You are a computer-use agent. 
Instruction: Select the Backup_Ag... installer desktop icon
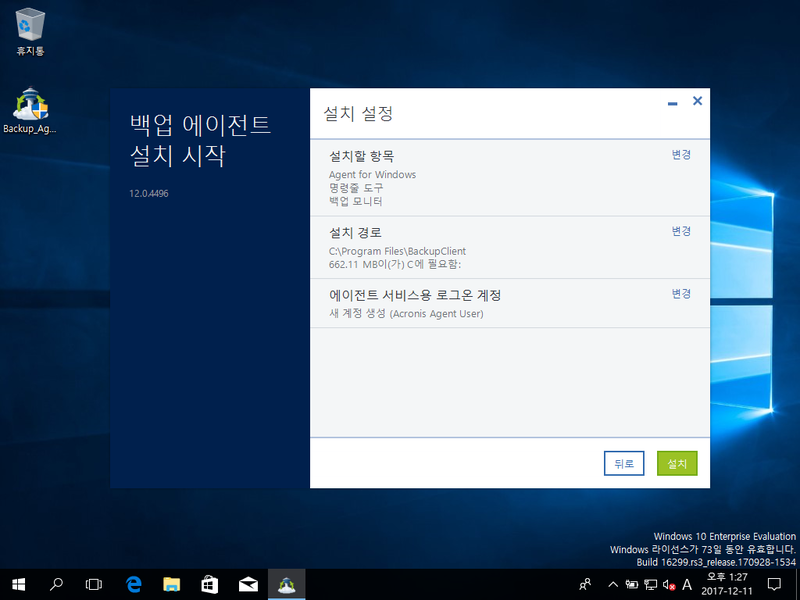30,110
